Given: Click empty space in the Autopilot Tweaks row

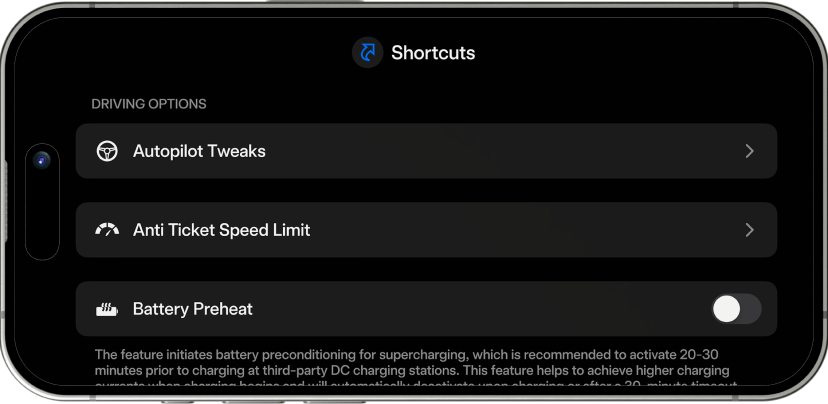Looking at the screenshot, I should [x=500, y=151].
